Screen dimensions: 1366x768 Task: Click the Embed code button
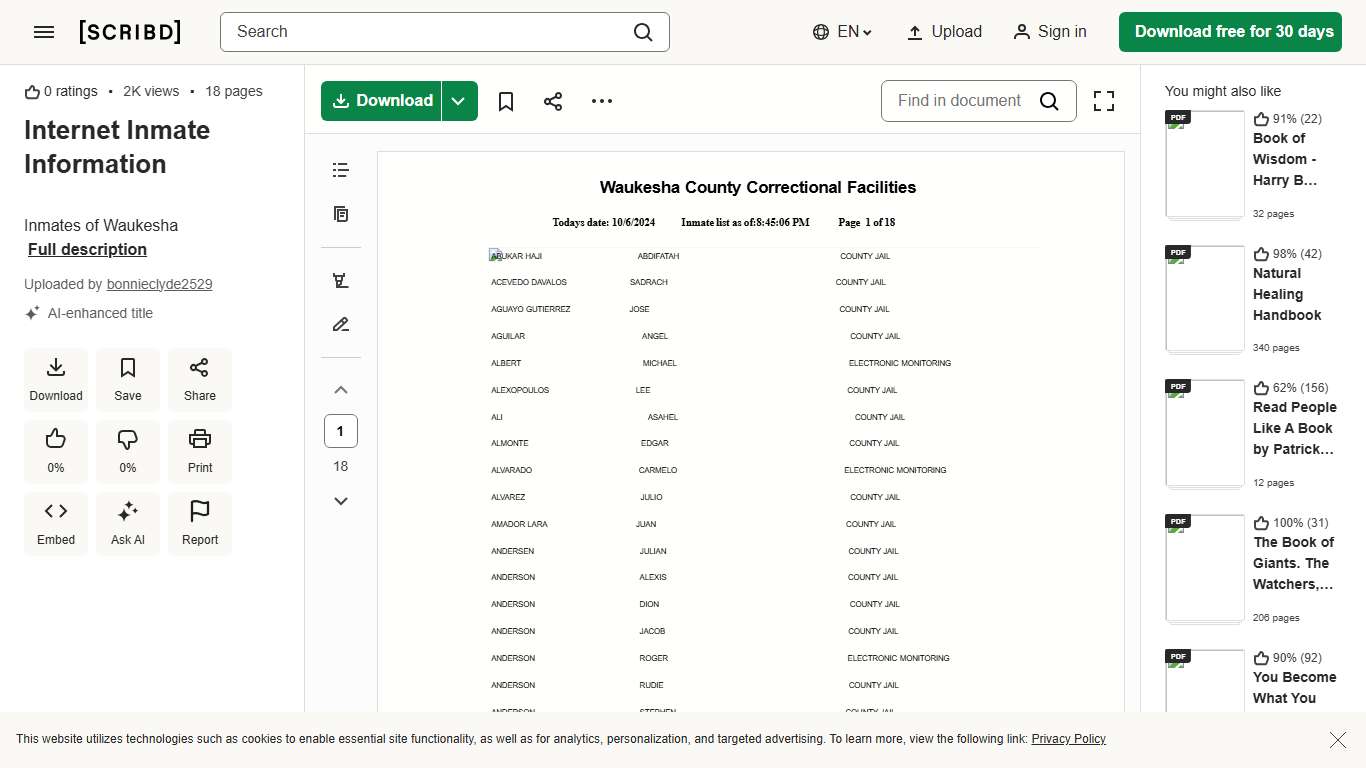coord(56,523)
